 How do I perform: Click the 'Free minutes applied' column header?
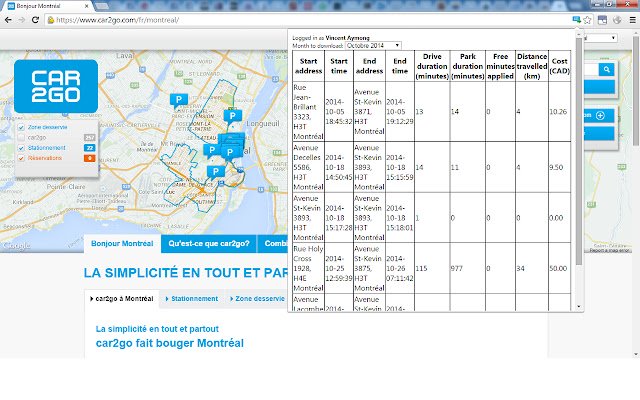pyautogui.click(x=500, y=66)
